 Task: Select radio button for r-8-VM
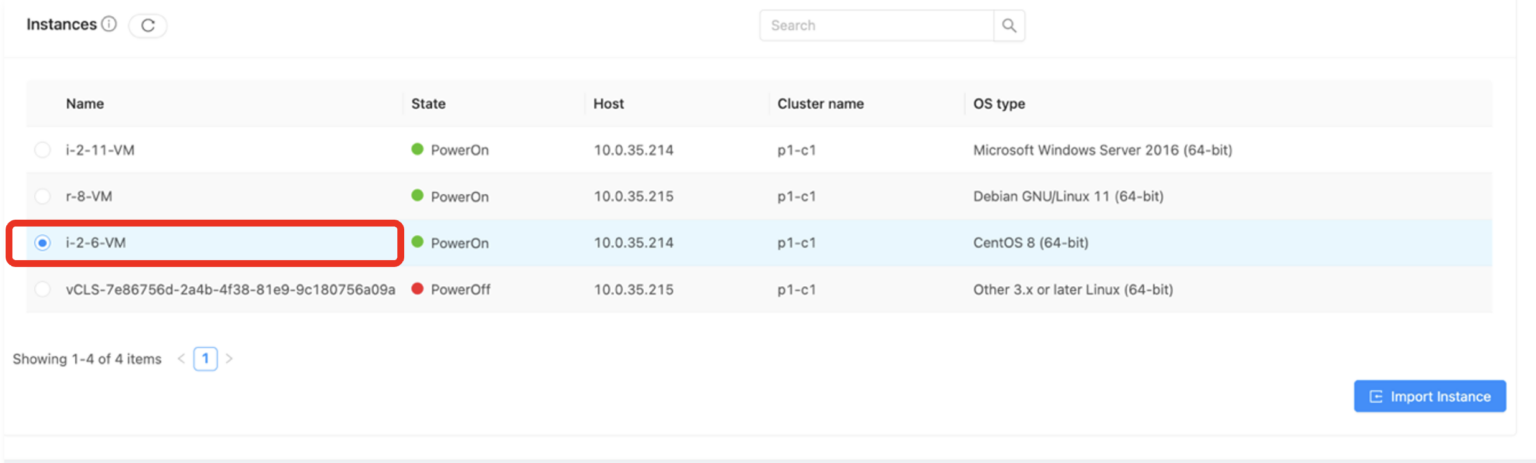[42, 196]
